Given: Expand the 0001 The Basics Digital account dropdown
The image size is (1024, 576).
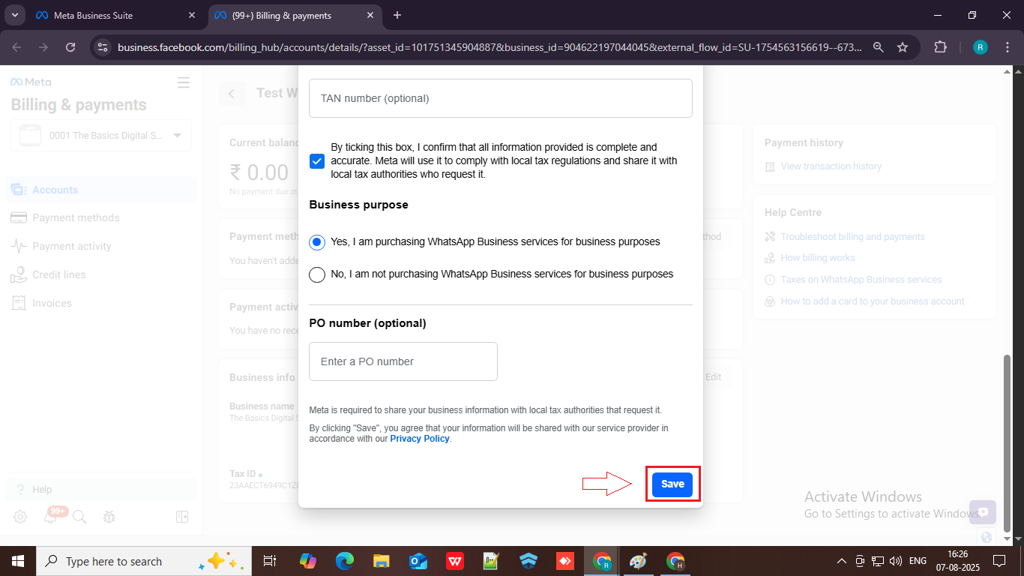Looking at the screenshot, I should tap(101, 135).
